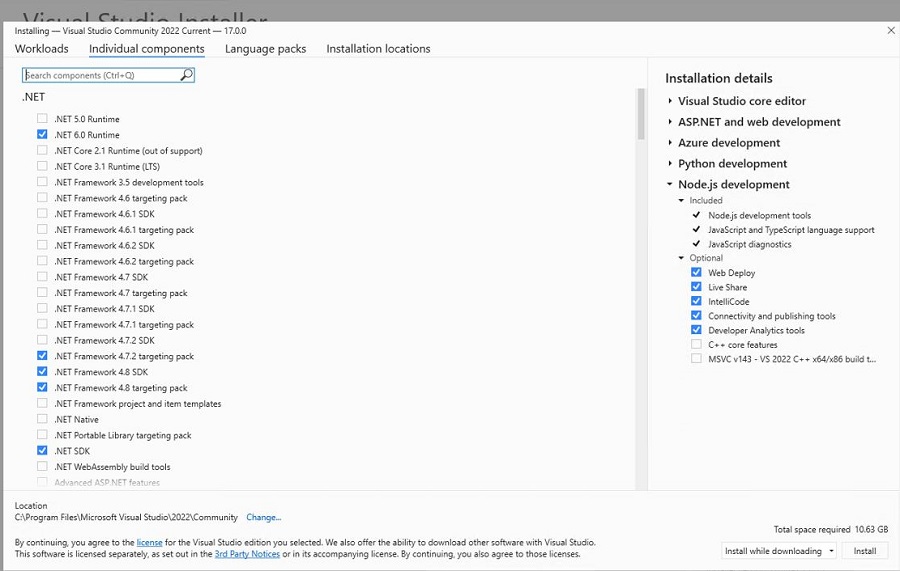Open the license link

click(x=149, y=542)
